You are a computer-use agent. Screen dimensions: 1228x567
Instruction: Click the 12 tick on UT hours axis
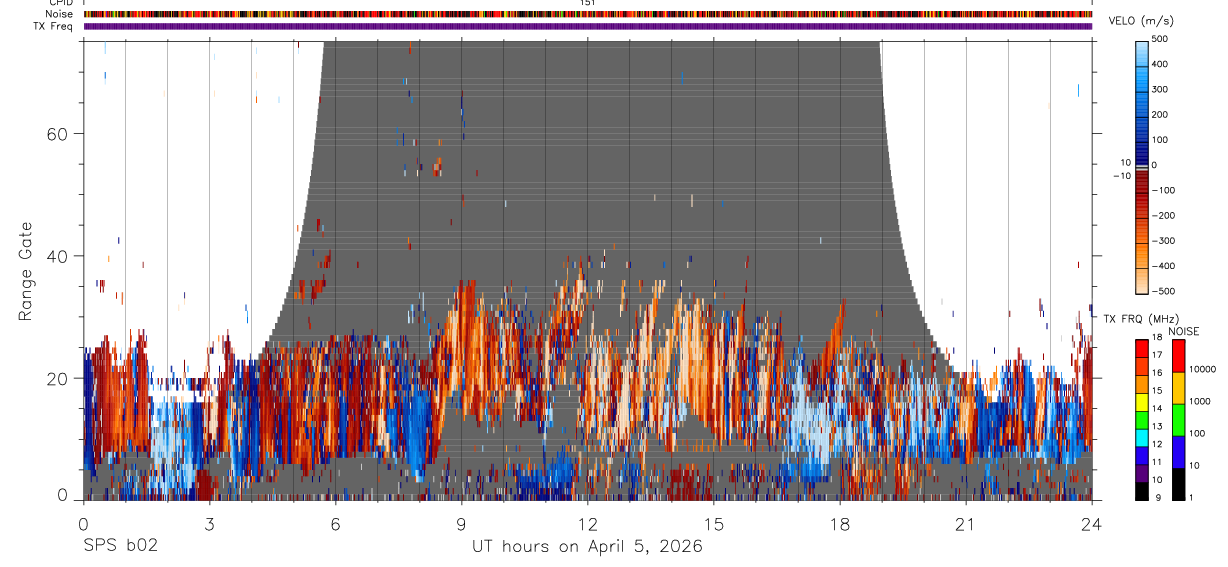587,523
